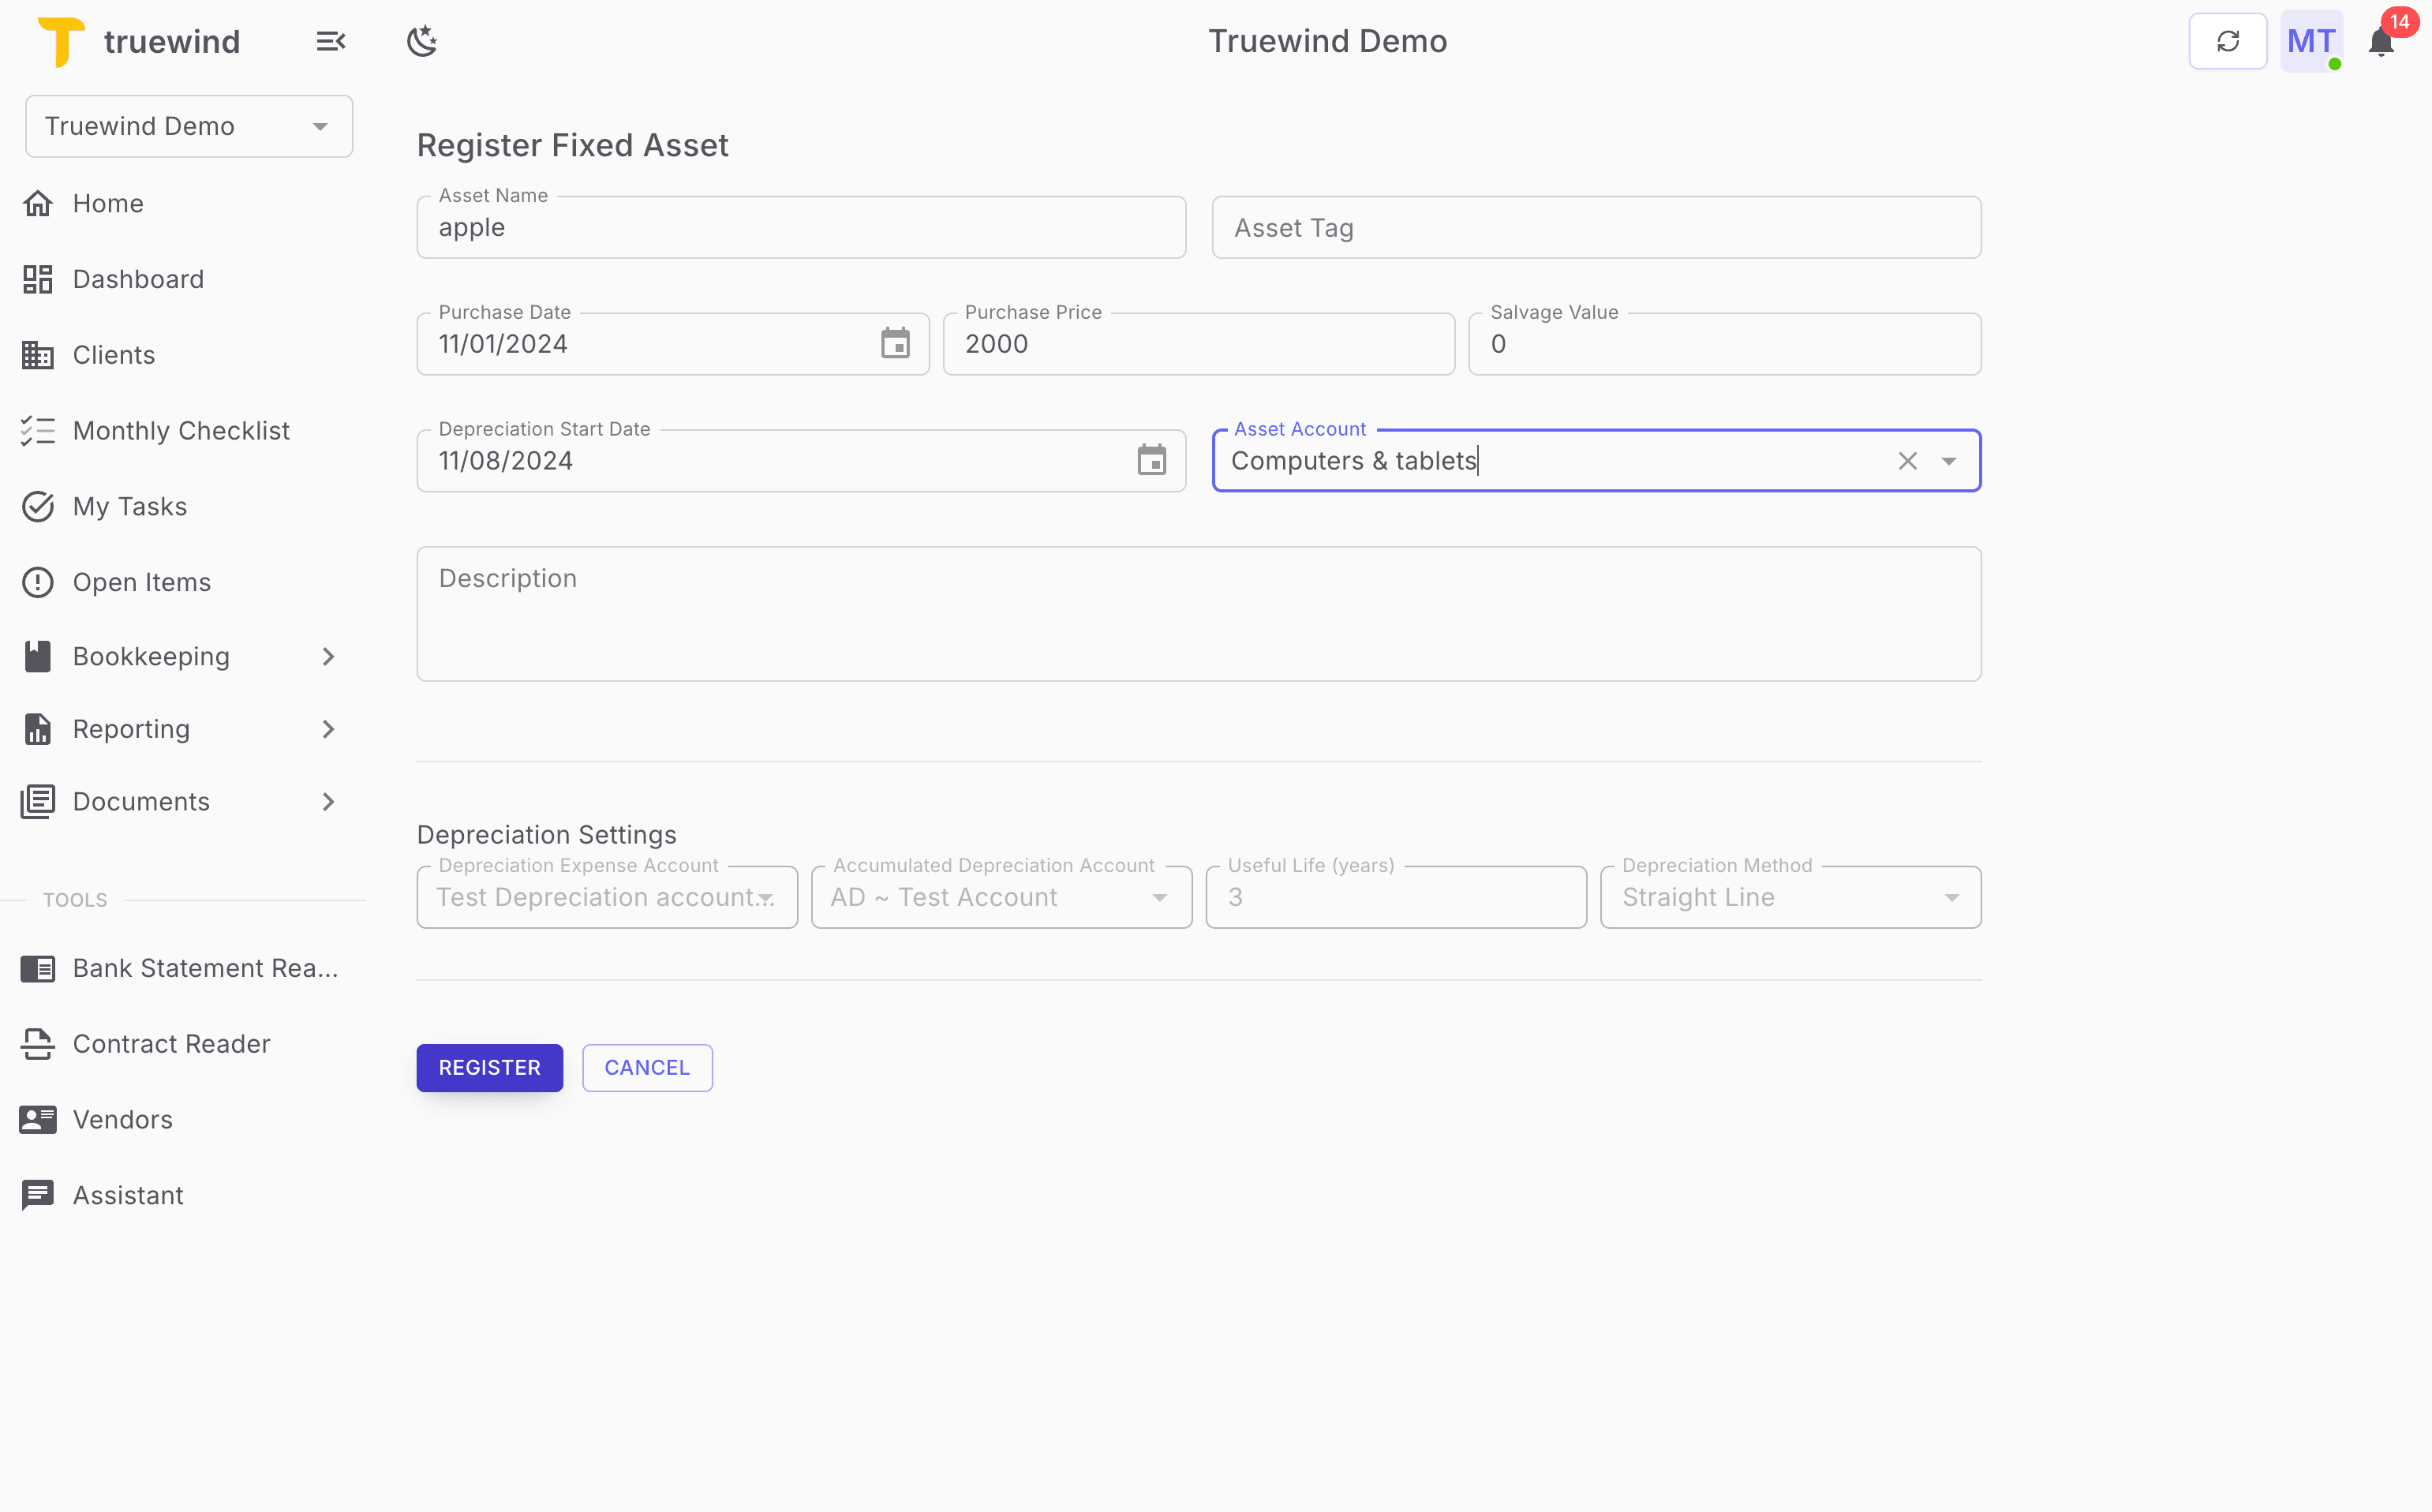The width and height of the screenshot is (2432, 1512).
Task: Open the Purchase Date calendar picker
Action: 896,343
